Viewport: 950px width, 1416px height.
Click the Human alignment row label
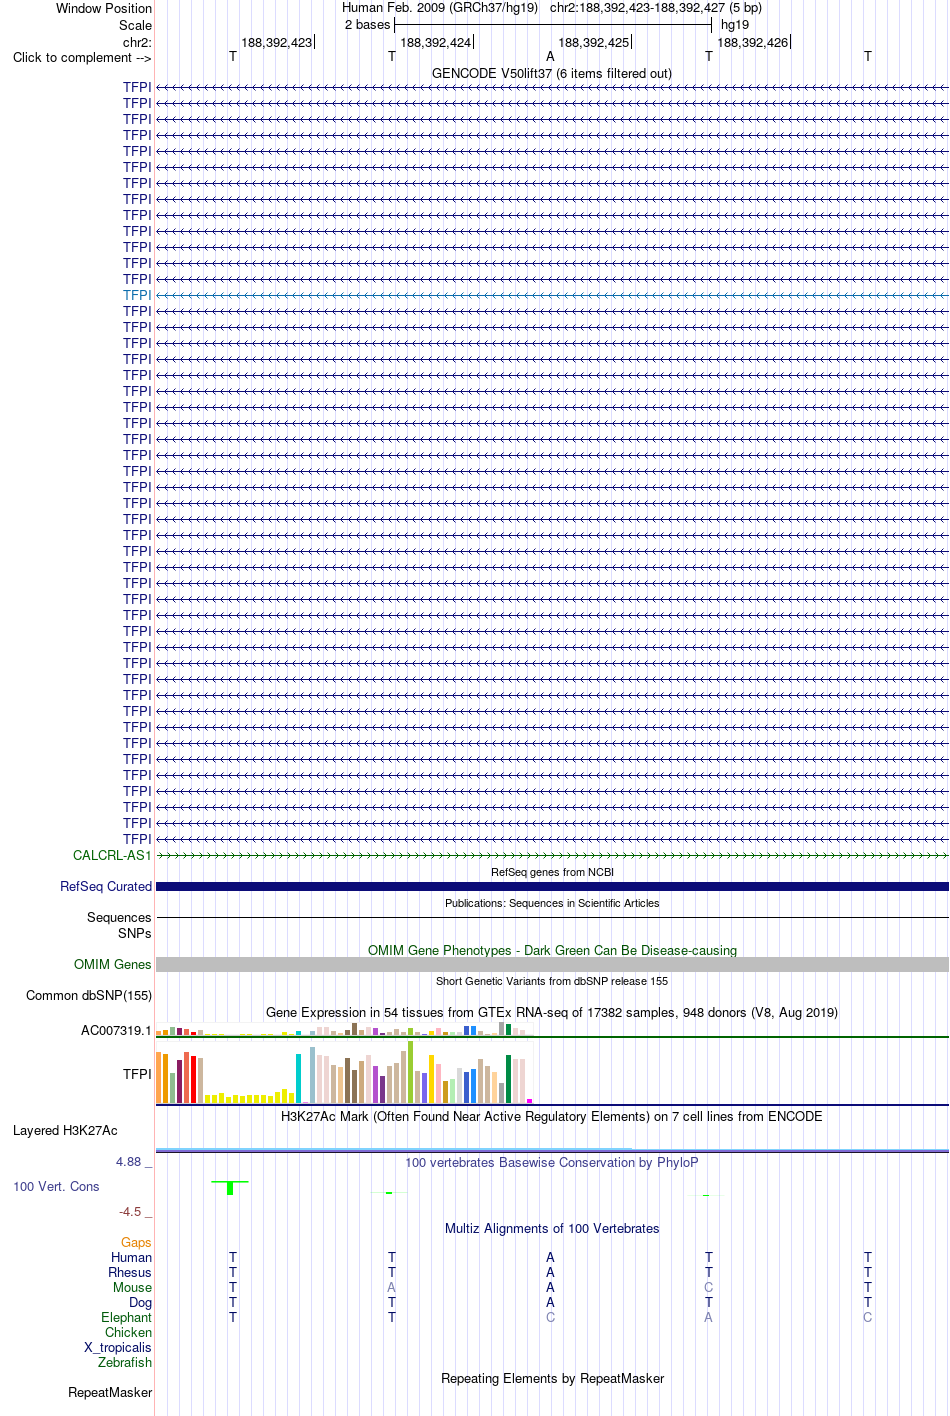point(131,1257)
